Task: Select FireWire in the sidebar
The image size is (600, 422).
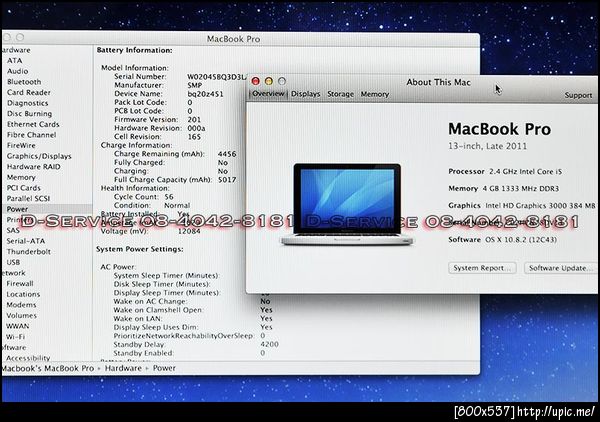Action: [x=21, y=145]
